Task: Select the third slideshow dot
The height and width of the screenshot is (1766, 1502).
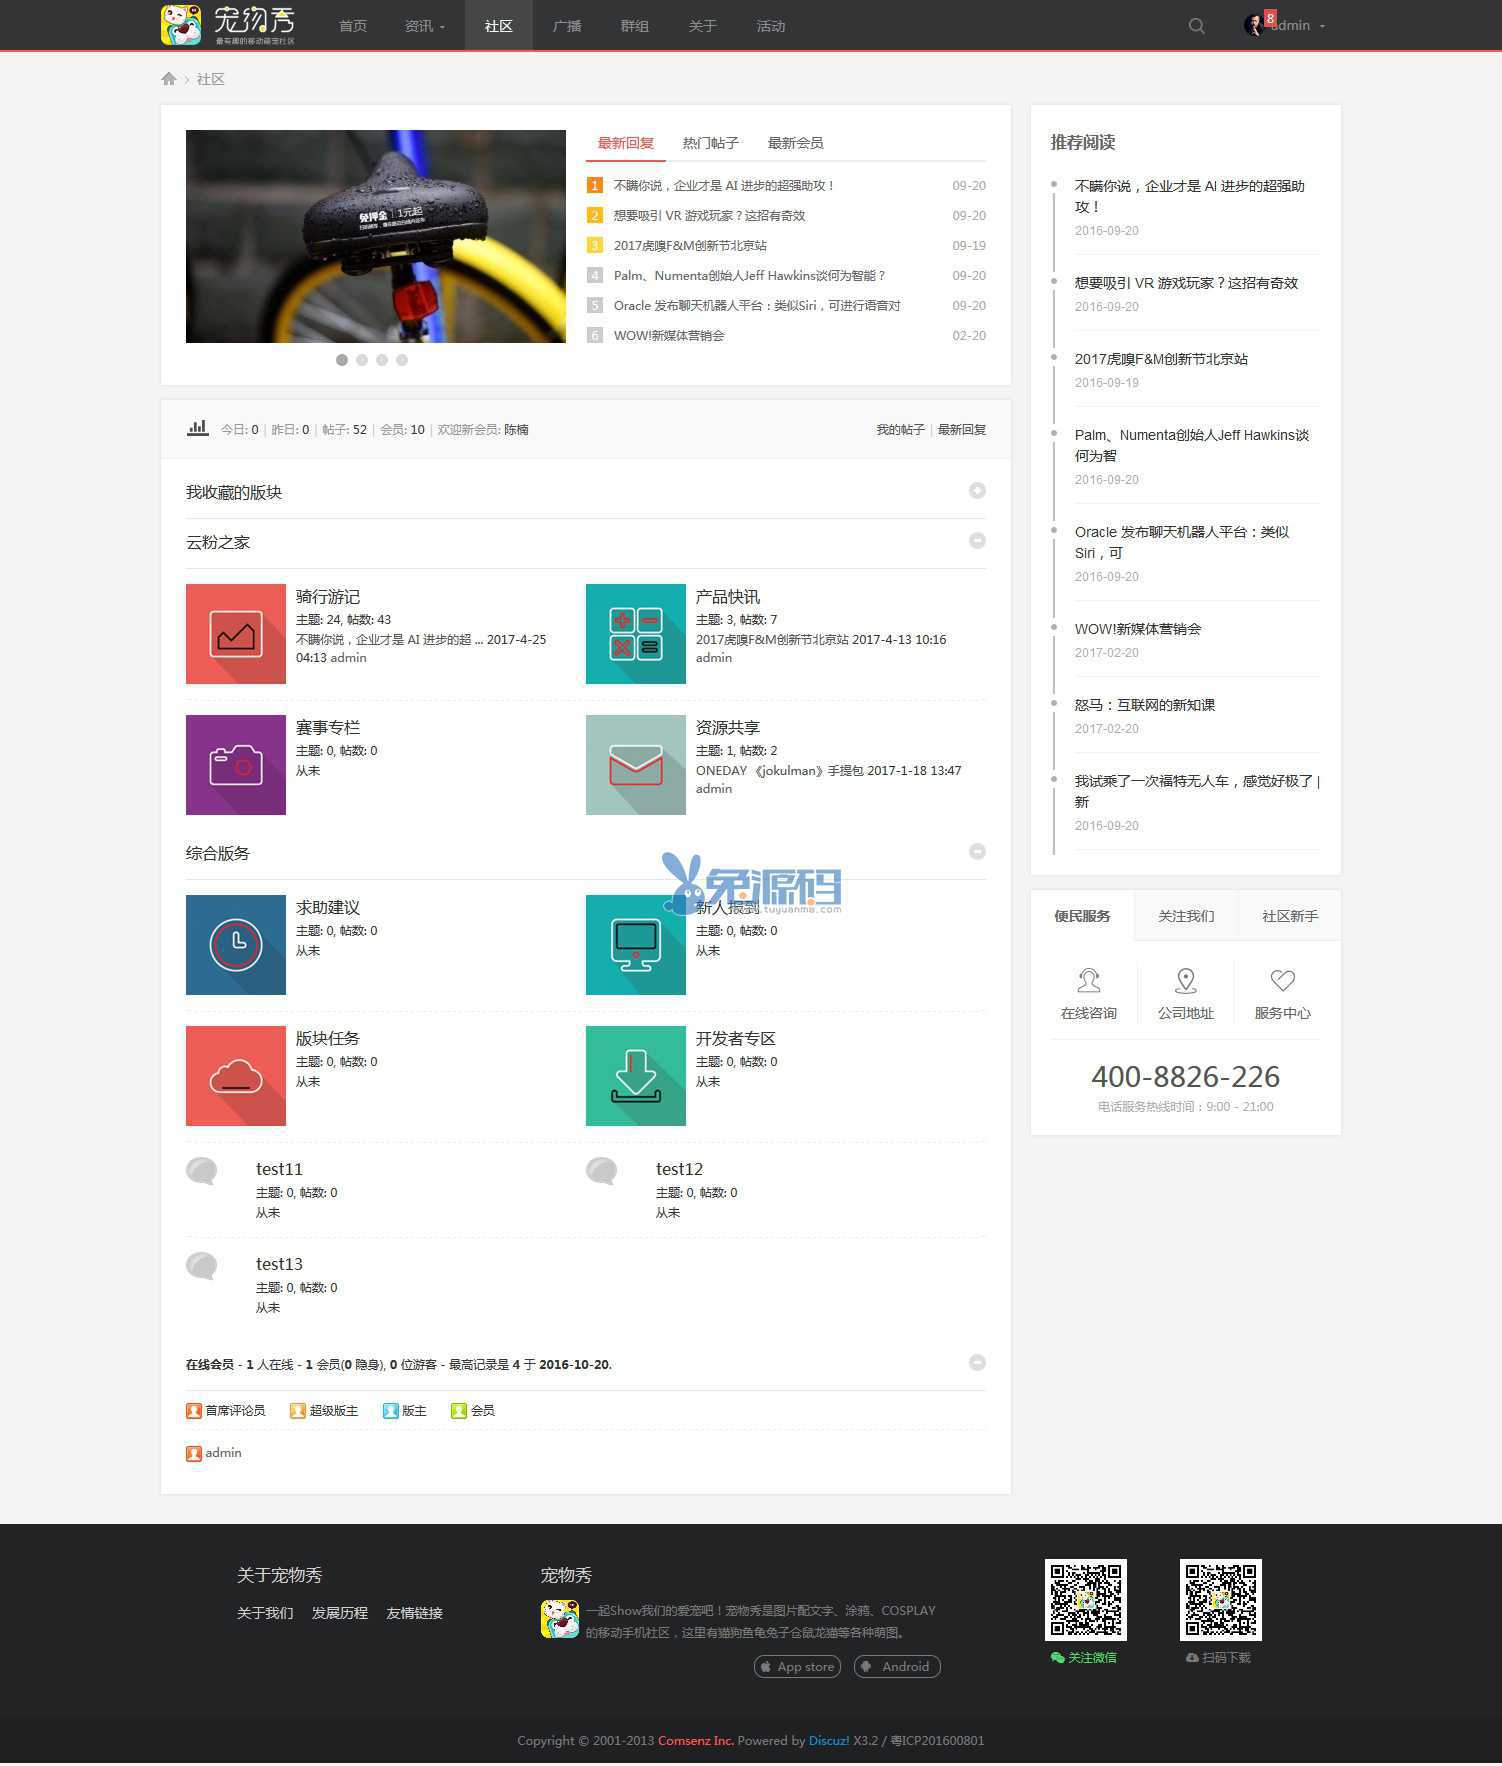Action: [382, 360]
